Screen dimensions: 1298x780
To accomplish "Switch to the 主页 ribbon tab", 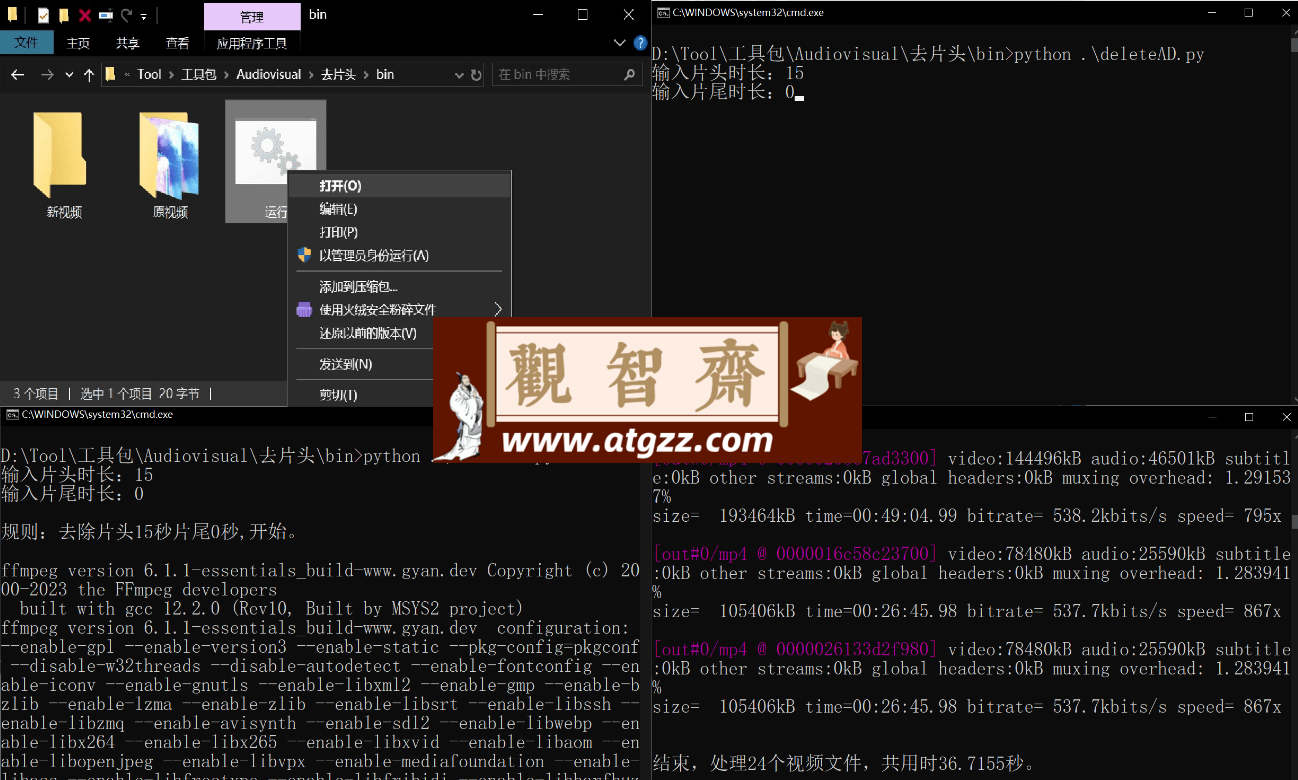I will coord(78,43).
